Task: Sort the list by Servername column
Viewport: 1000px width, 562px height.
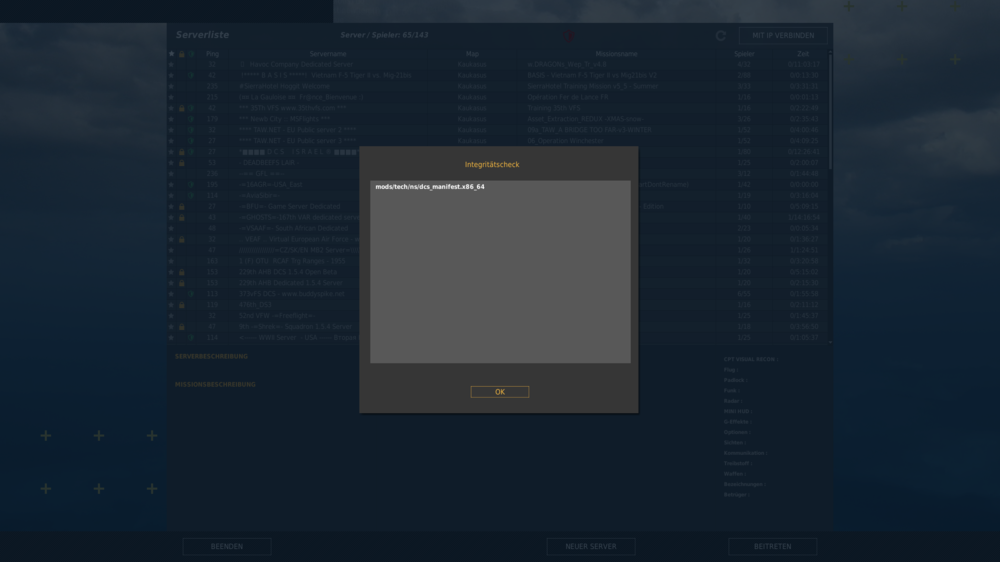Action: pos(328,54)
